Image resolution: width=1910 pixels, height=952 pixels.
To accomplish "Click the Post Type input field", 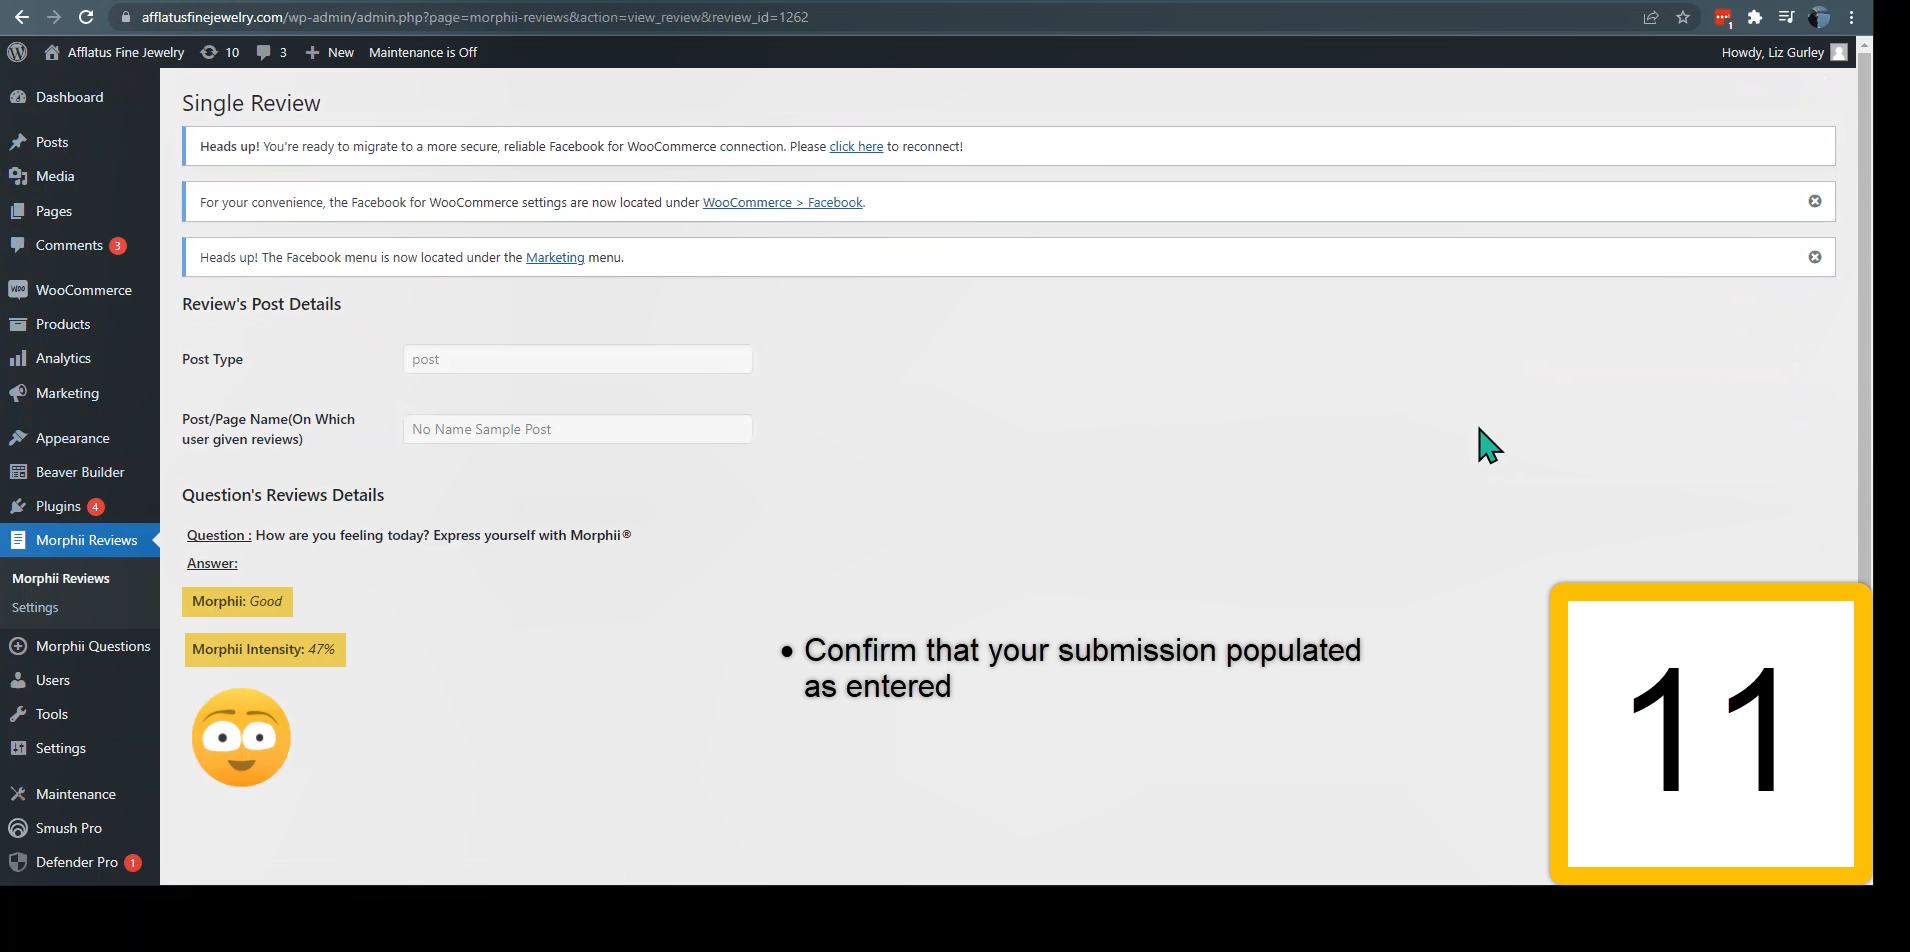I will (578, 359).
